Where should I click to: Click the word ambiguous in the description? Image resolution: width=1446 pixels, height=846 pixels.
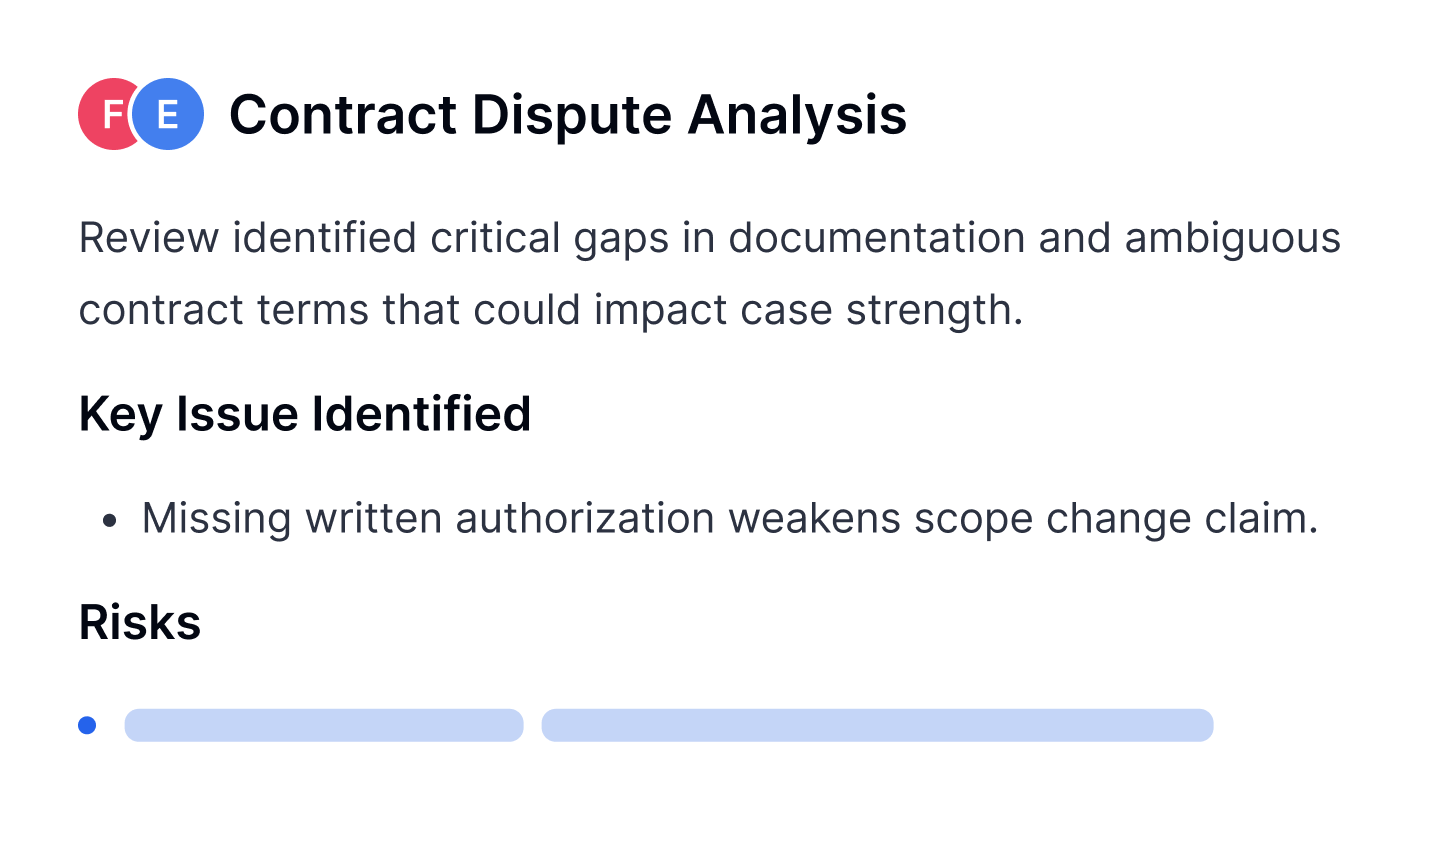click(x=1232, y=238)
